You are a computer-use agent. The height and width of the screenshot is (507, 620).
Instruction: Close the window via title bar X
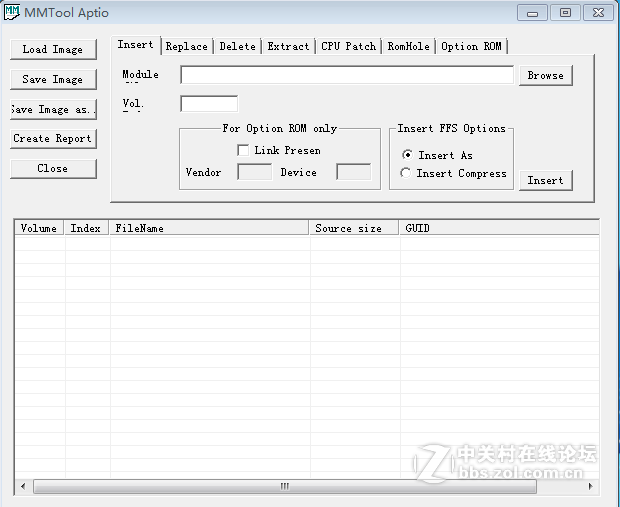click(x=599, y=13)
